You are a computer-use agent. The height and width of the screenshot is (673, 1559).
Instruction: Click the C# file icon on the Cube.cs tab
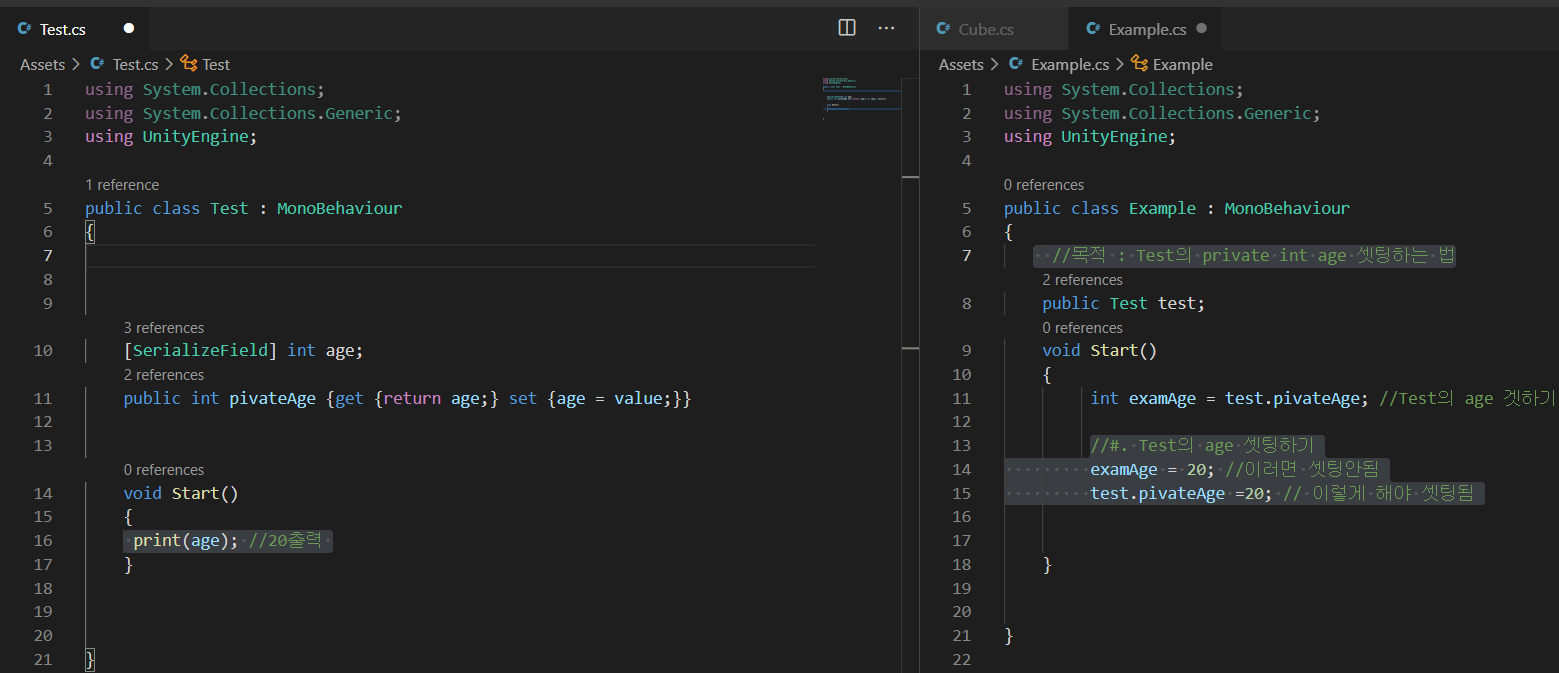click(x=943, y=29)
